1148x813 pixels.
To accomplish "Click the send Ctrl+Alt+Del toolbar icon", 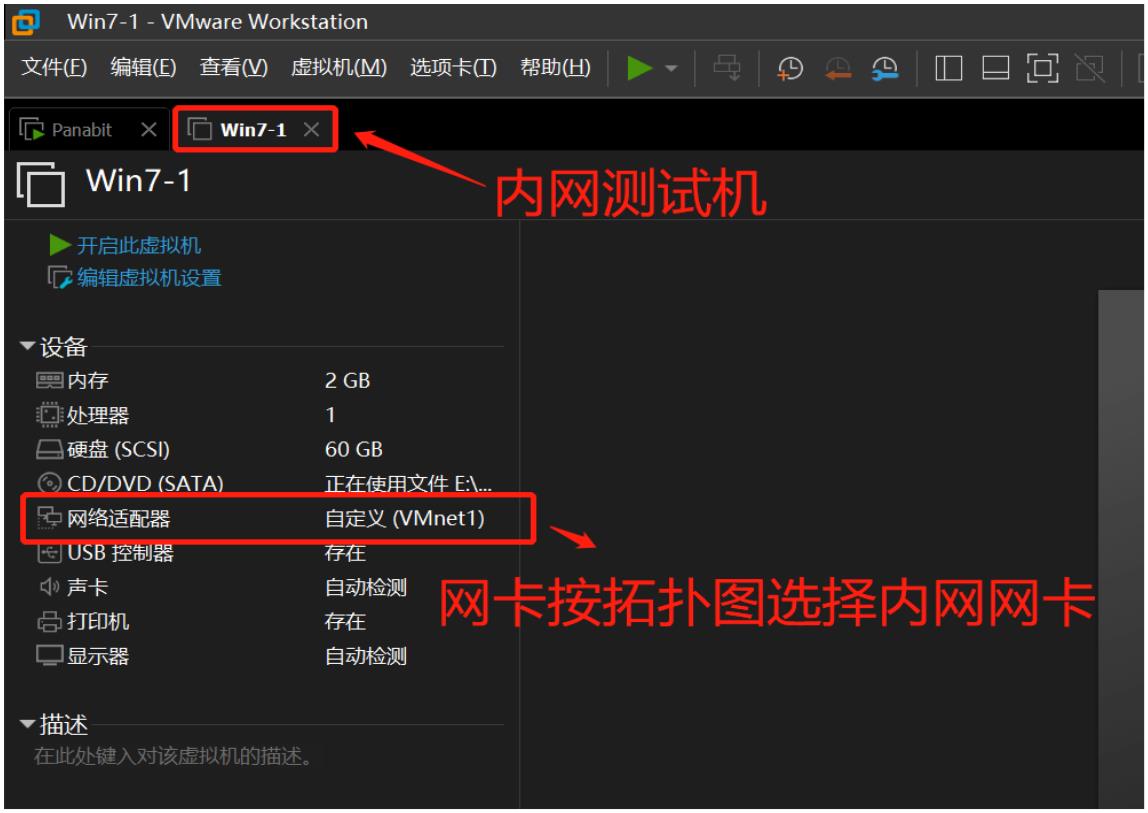I will (x=727, y=68).
